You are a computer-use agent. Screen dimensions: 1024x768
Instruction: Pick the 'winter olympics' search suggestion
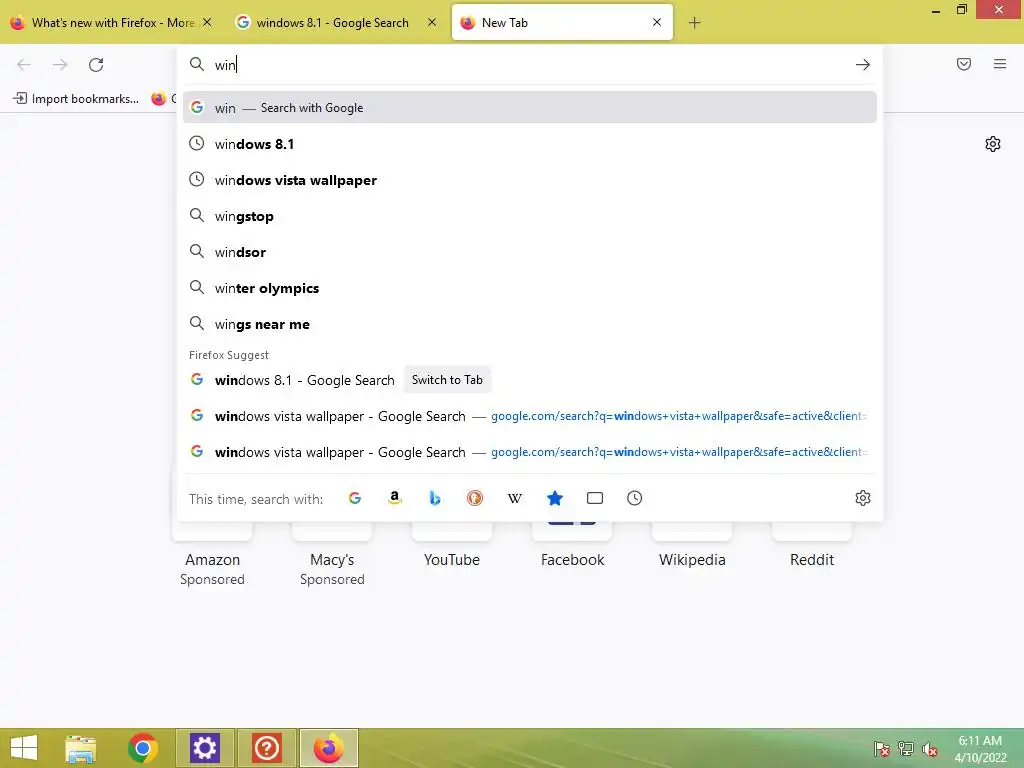(x=530, y=288)
